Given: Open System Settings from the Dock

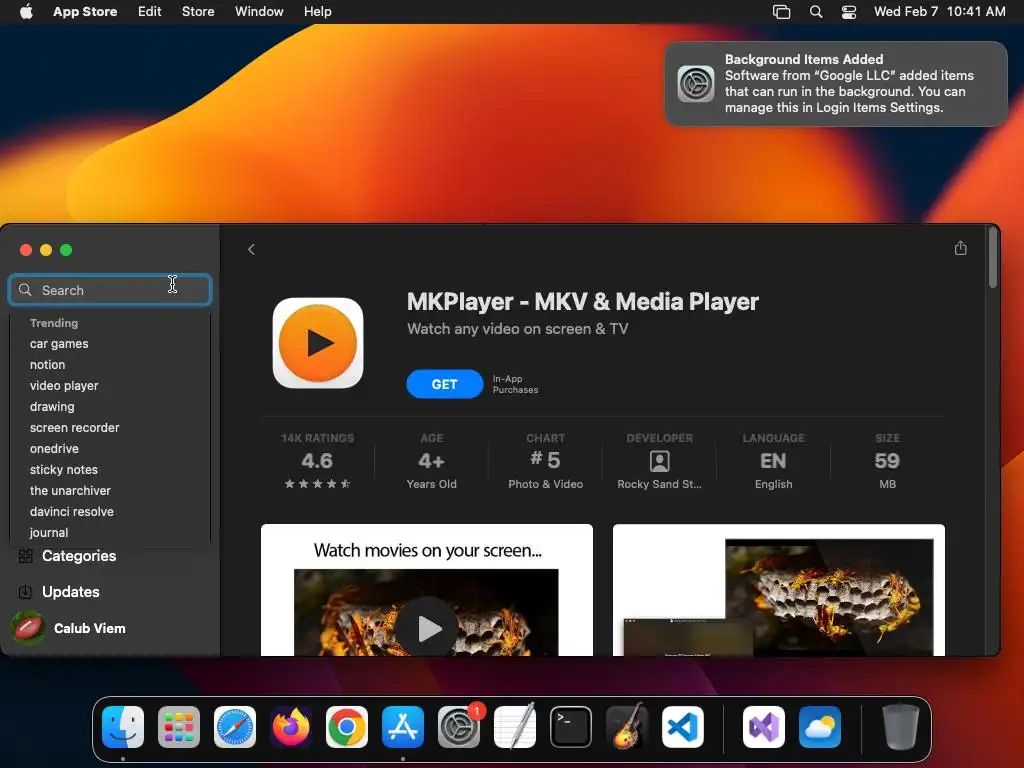Looking at the screenshot, I should tap(458, 727).
